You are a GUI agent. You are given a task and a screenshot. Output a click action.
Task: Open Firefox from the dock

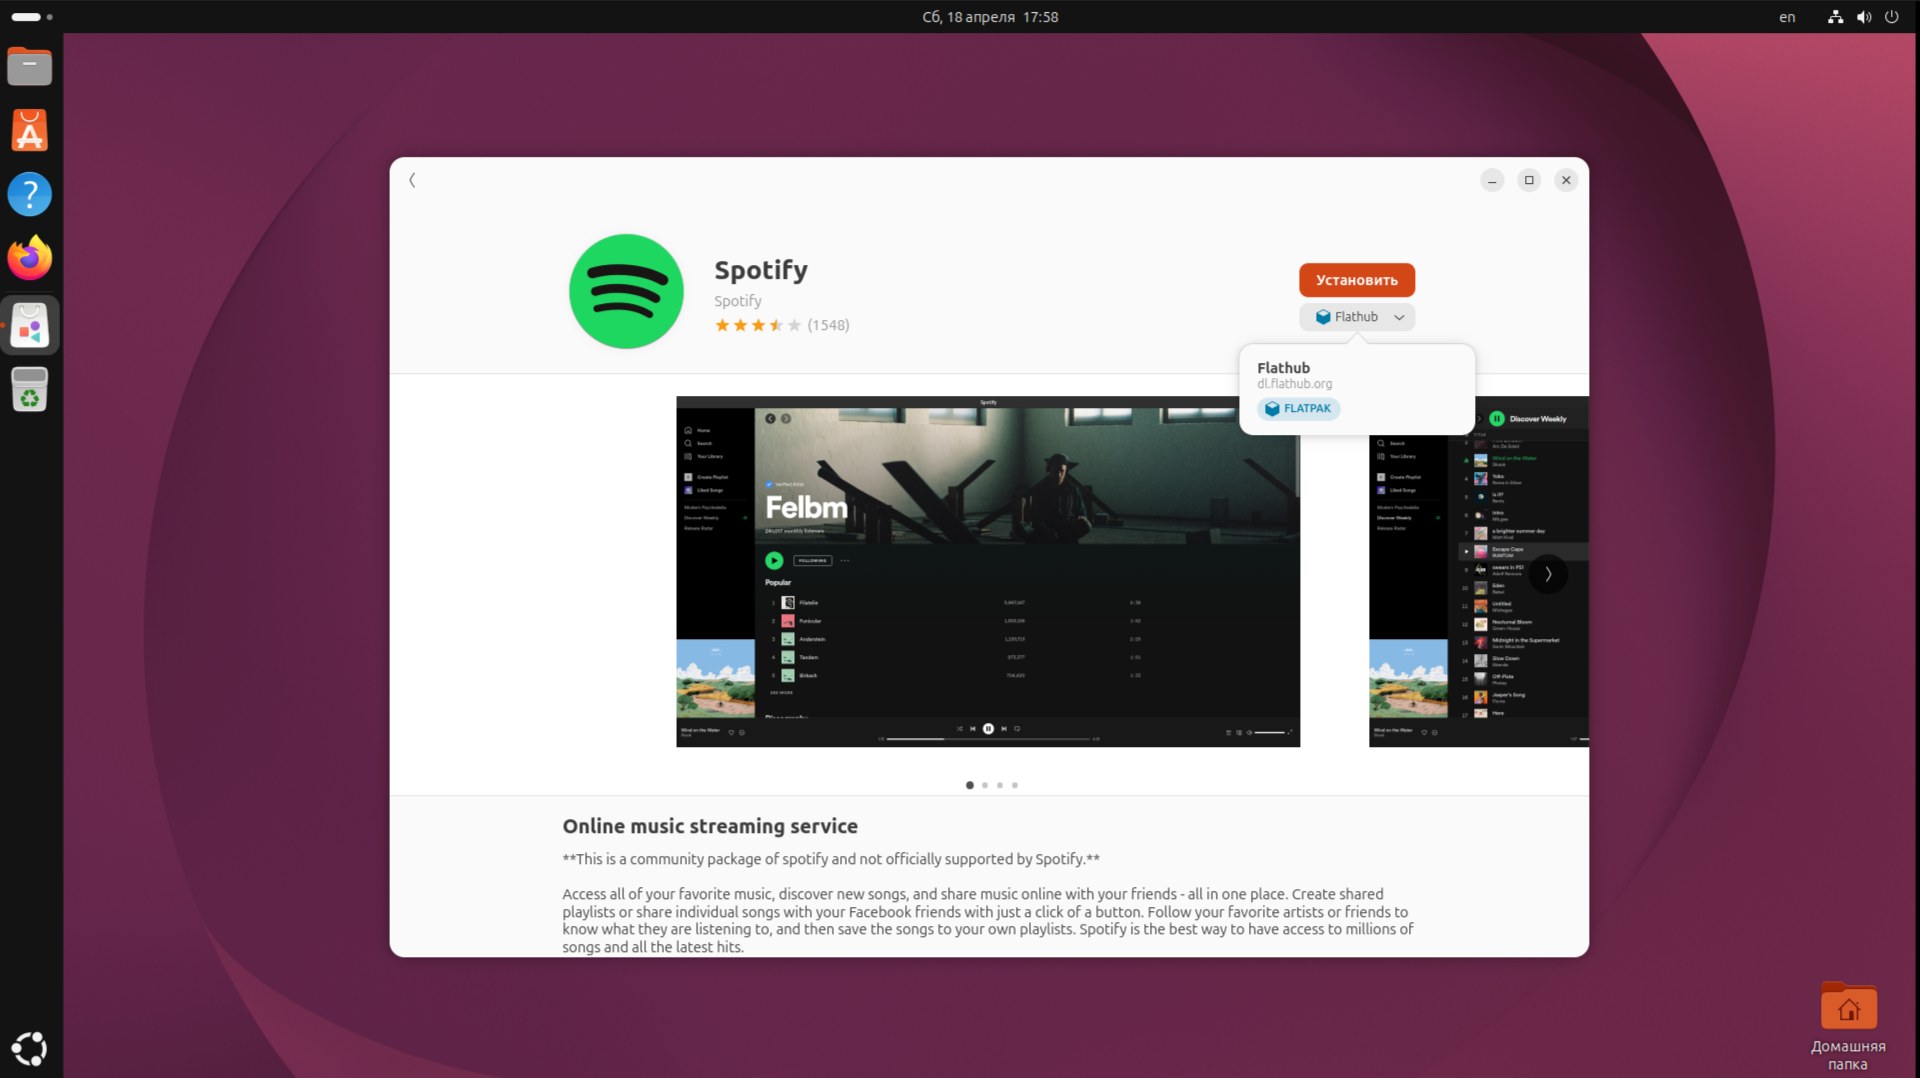pos(29,257)
